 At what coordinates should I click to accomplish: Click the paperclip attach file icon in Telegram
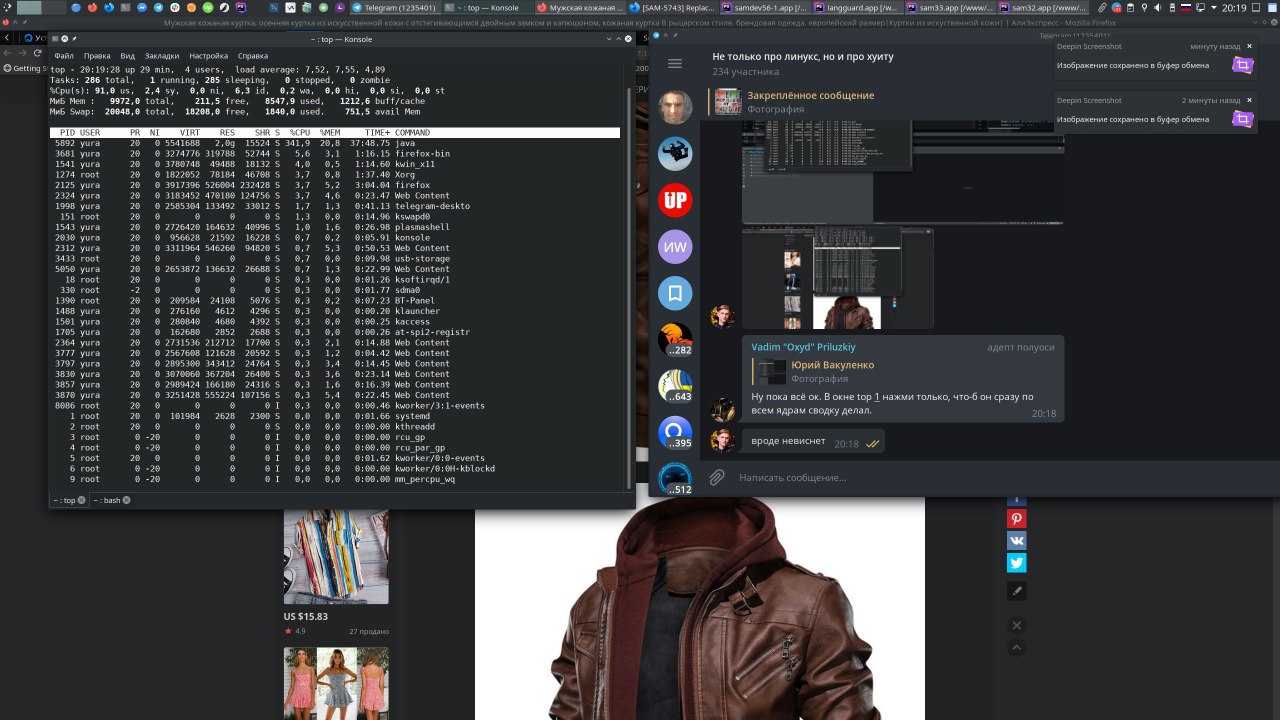(x=717, y=478)
